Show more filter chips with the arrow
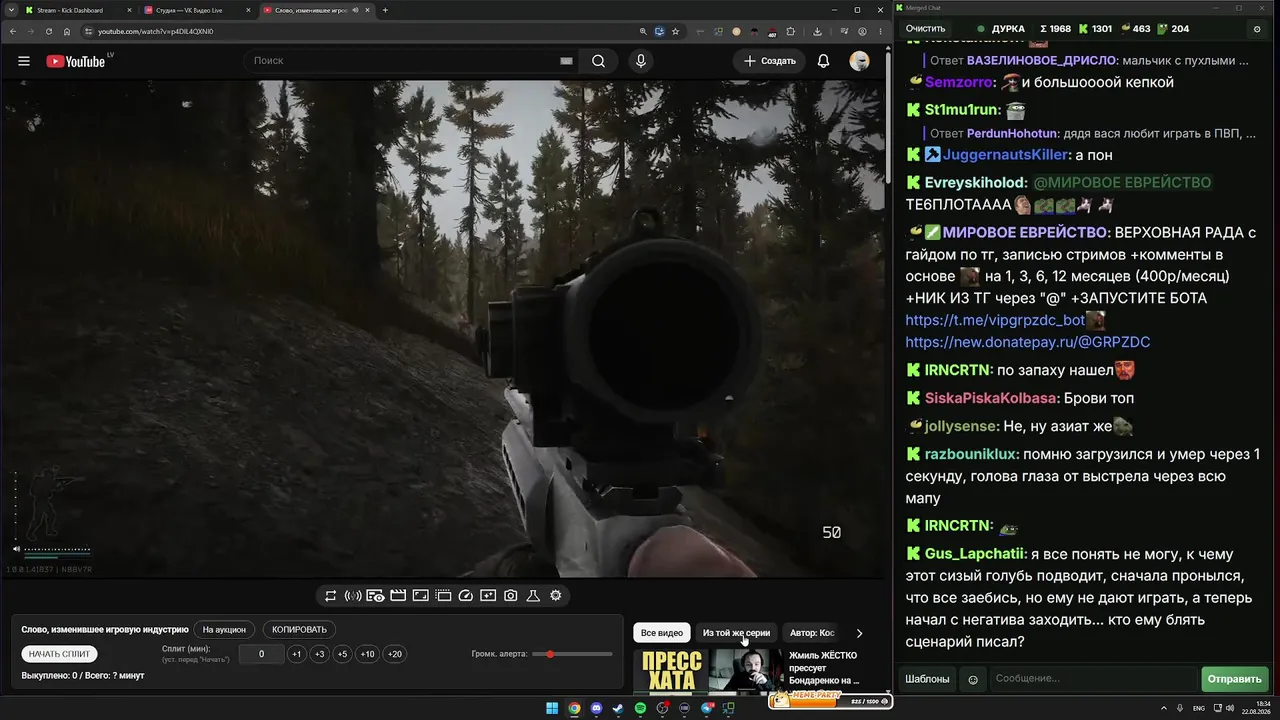 pos(859,633)
